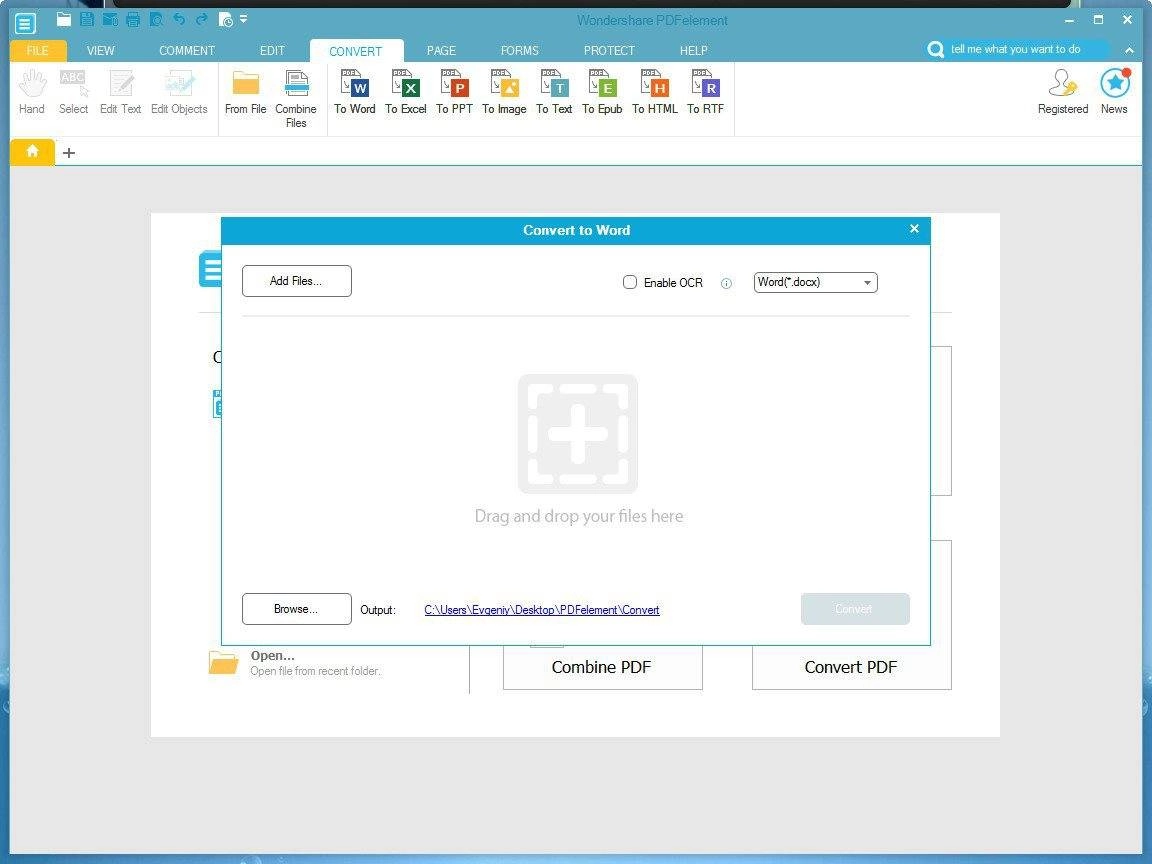Open the FILE tab
Screen dimensions: 1152x864
(37, 51)
